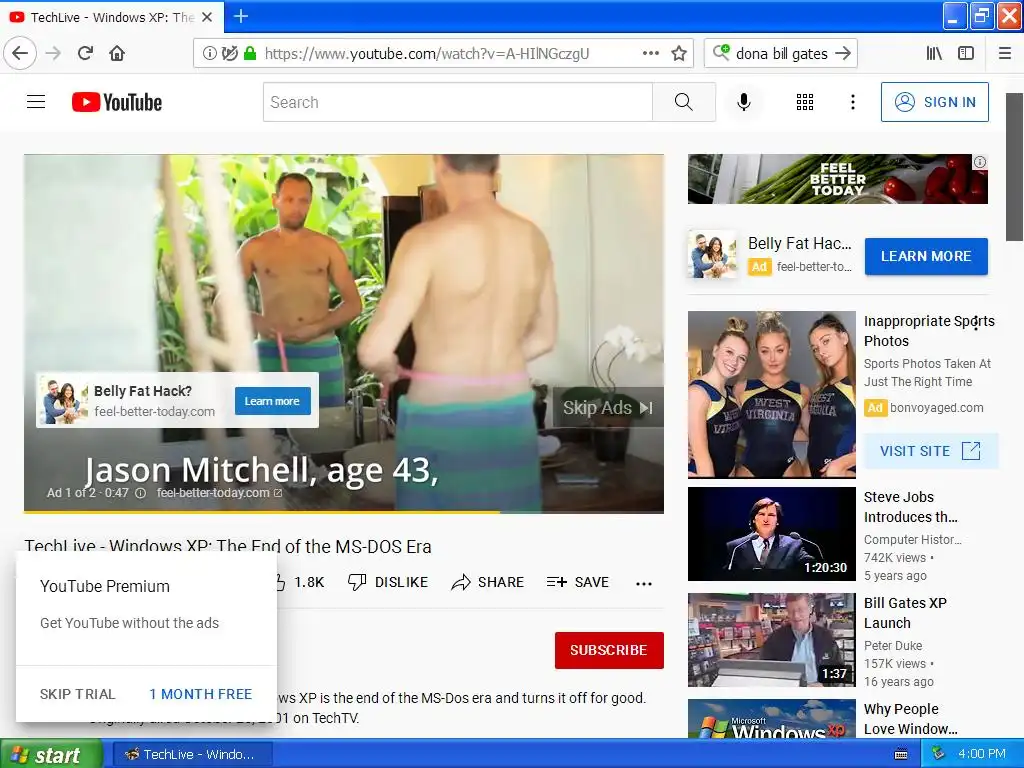Click the Feel Better Today banner ad
The width and height of the screenshot is (1024, 768).
(837, 179)
